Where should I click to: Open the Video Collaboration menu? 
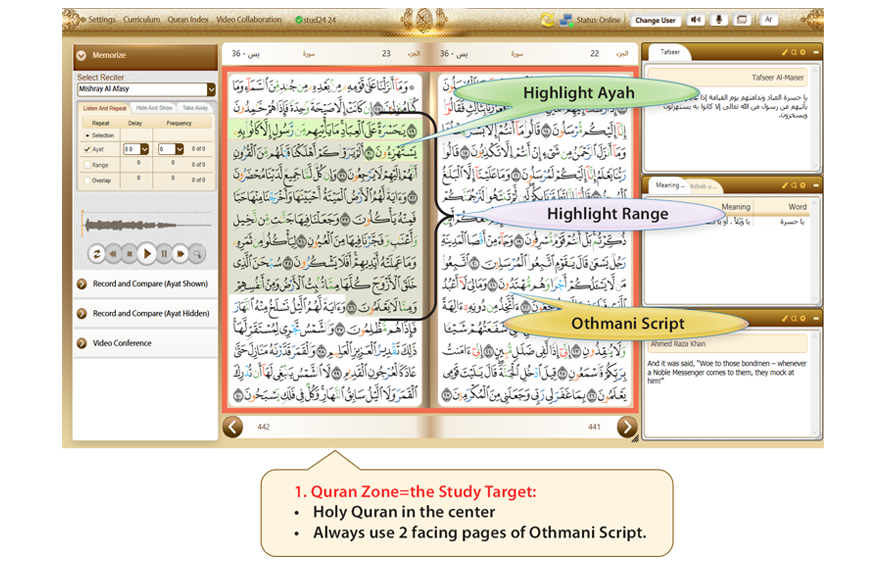point(249,20)
